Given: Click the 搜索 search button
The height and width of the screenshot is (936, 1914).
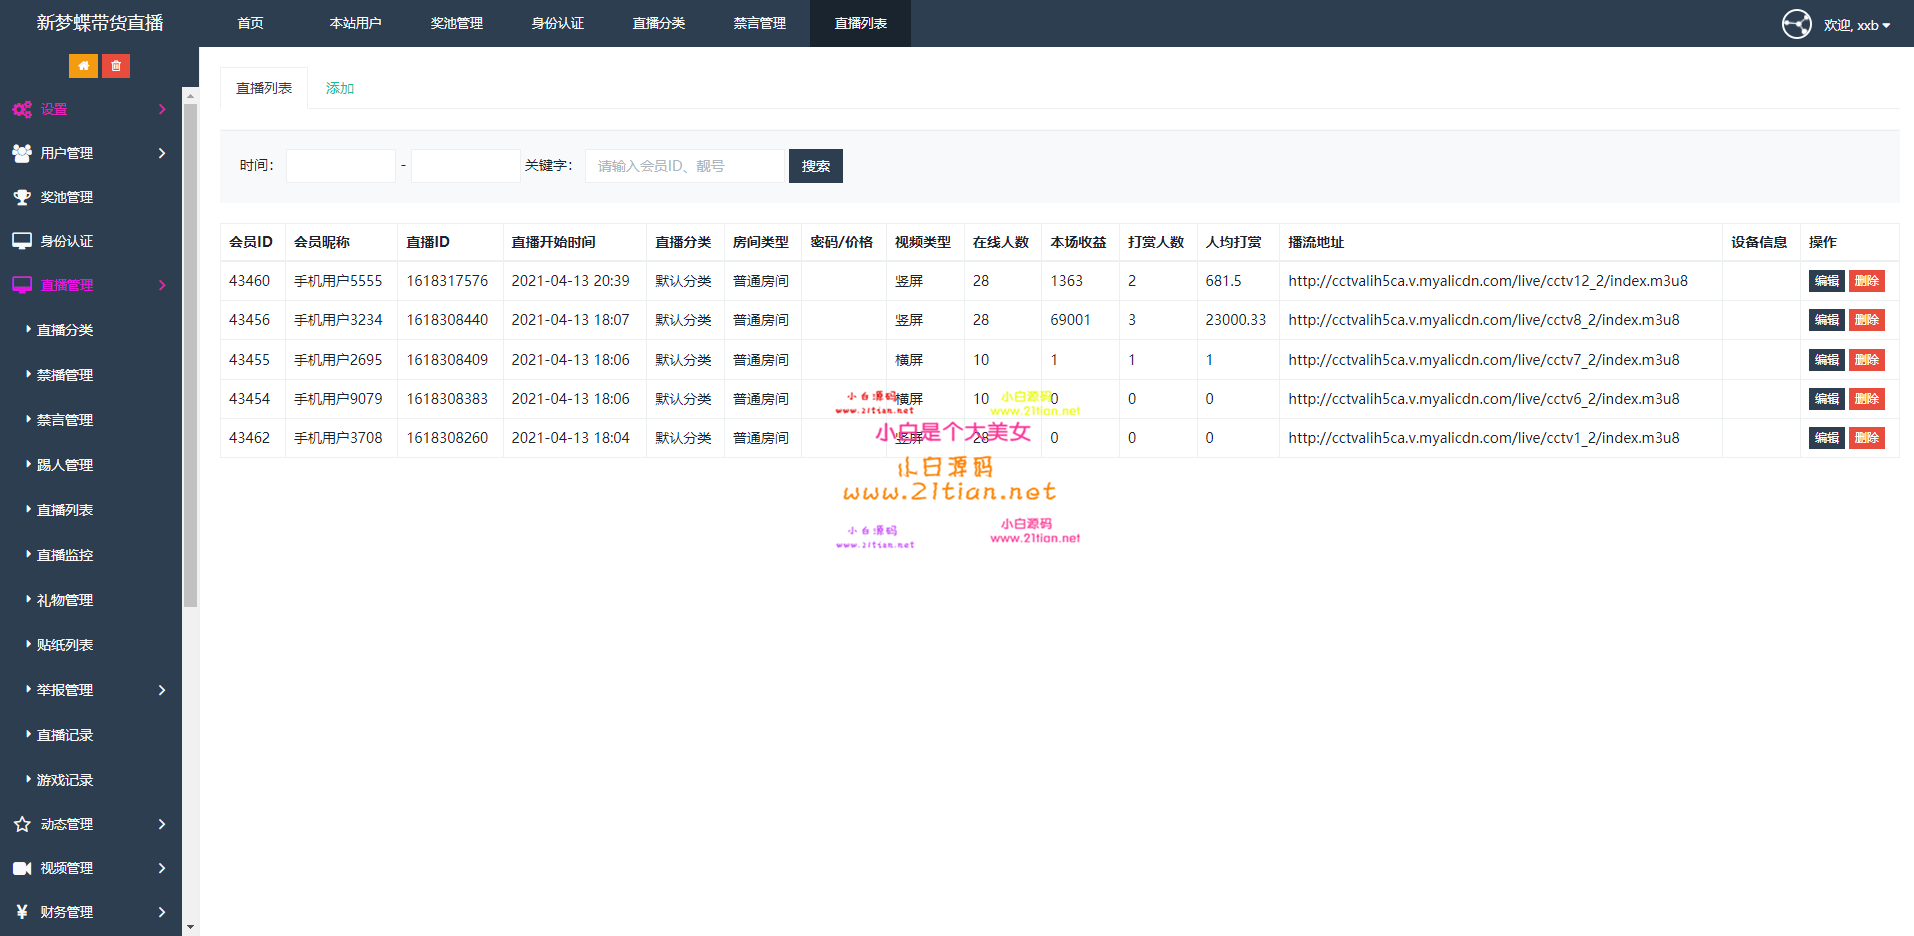Looking at the screenshot, I should [815, 166].
